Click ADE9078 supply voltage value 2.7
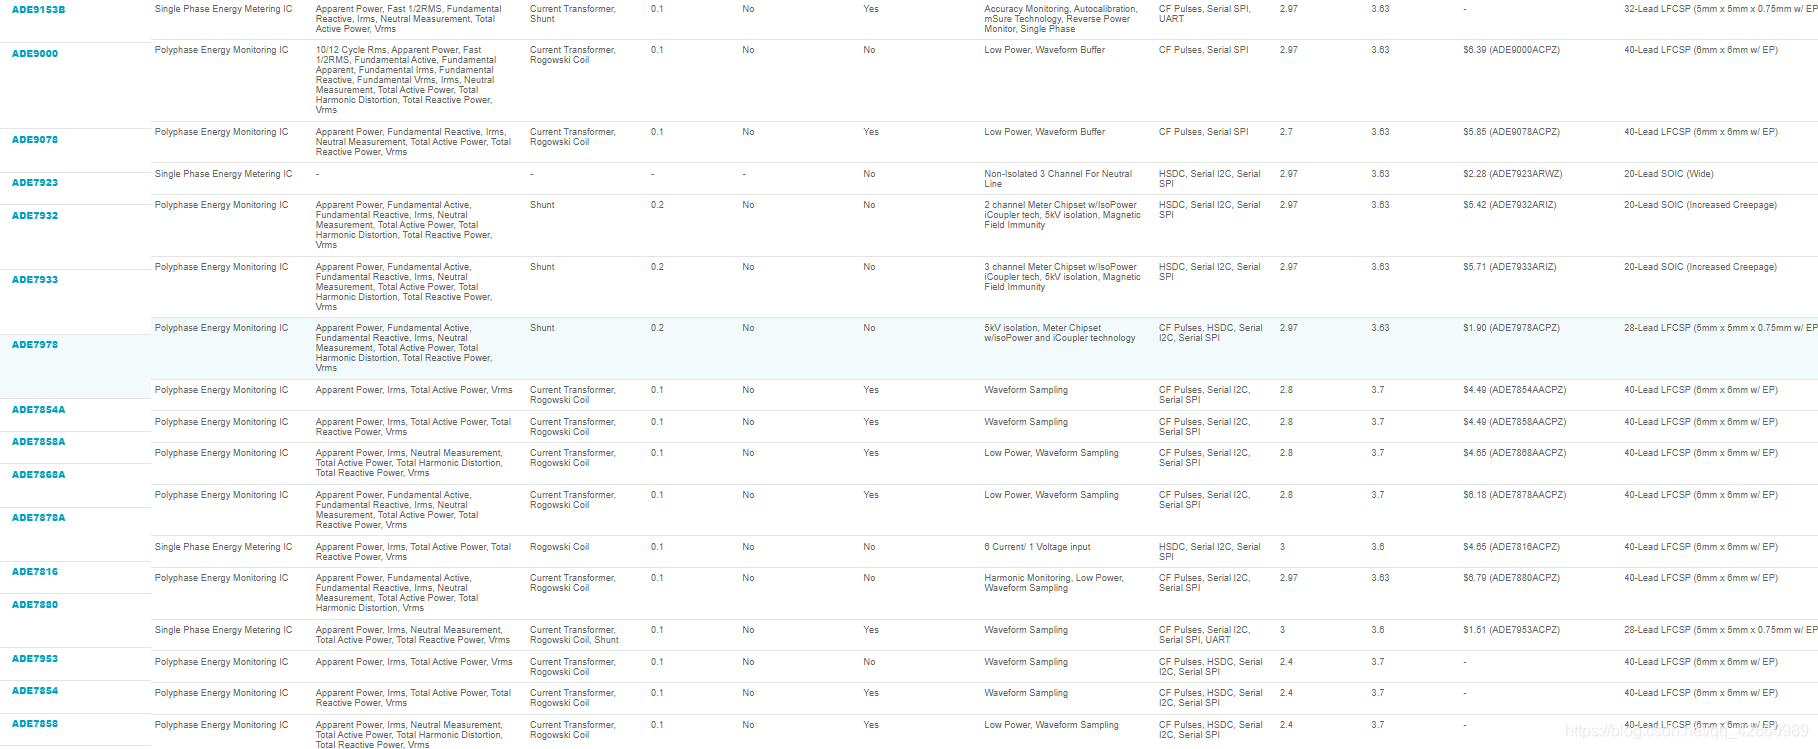The height and width of the screenshot is (749, 1818). click(1286, 132)
